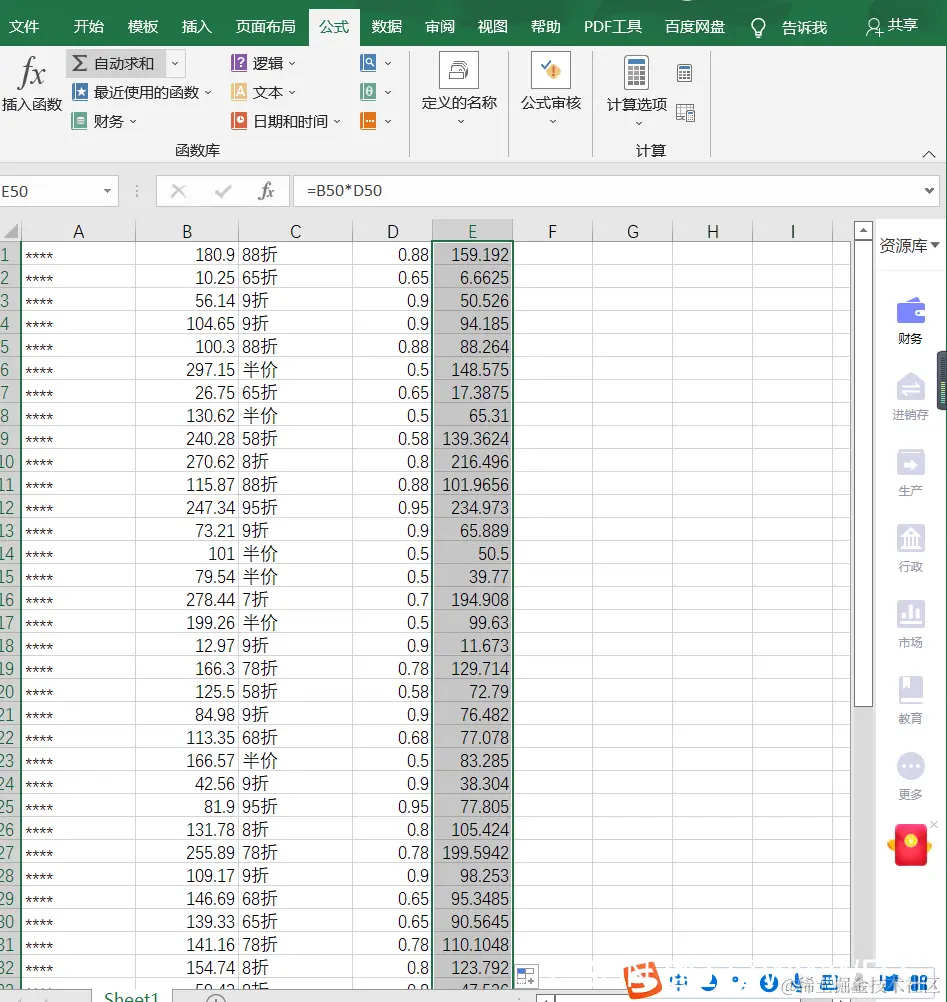
Task: Switch to the Page Layout (页面布局) tab
Action: pyautogui.click(x=265, y=27)
